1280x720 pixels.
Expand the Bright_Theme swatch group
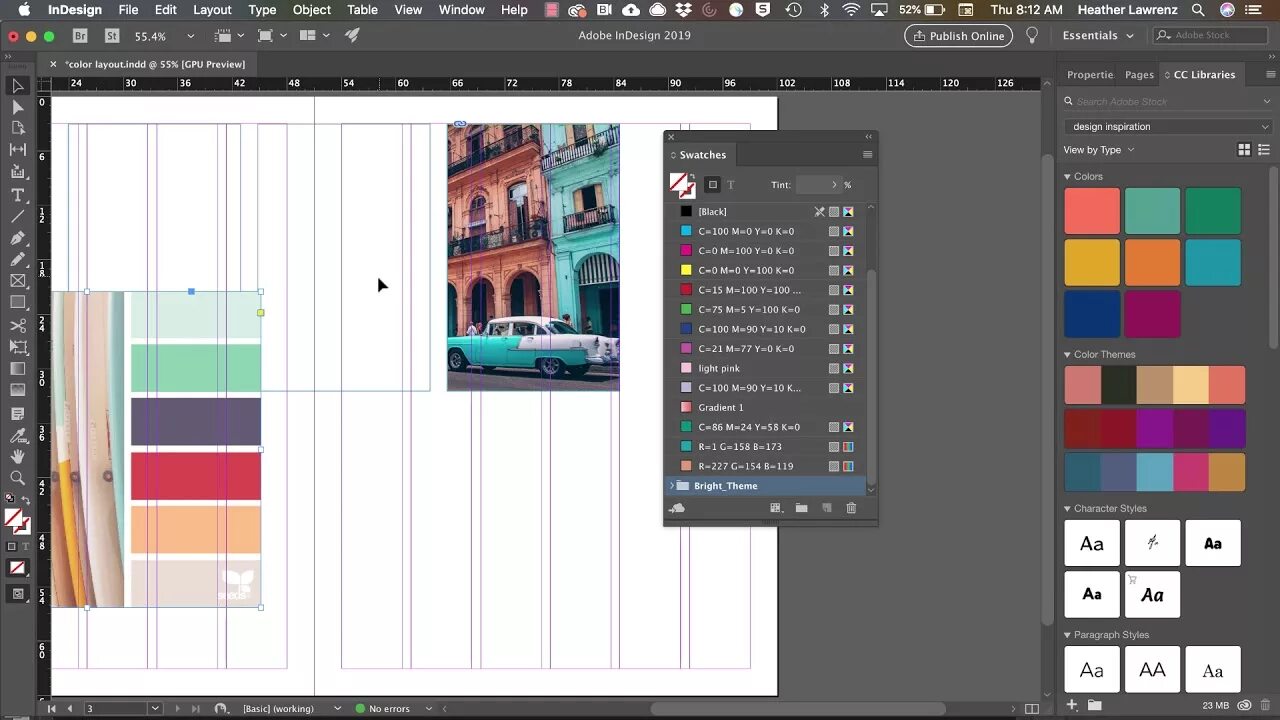click(672, 486)
